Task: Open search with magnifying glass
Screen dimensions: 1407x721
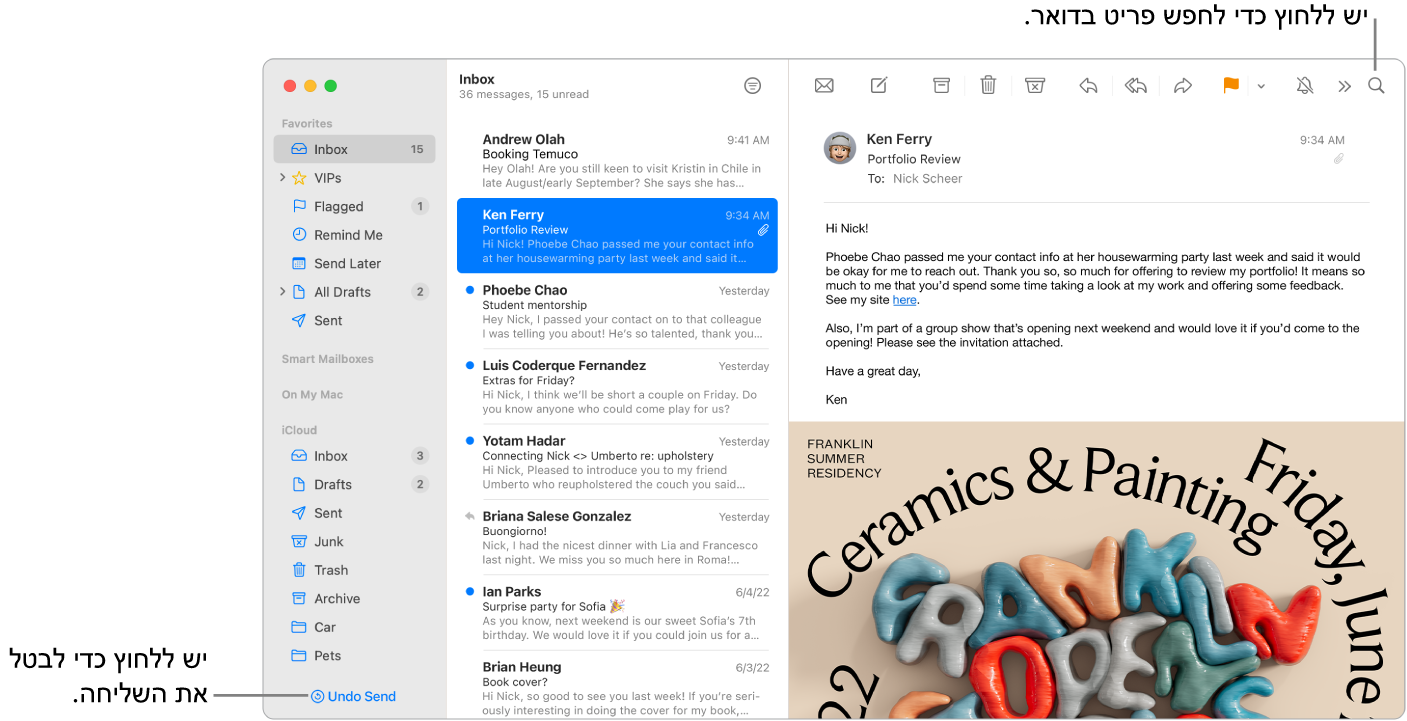Action: pyautogui.click(x=1377, y=86)
